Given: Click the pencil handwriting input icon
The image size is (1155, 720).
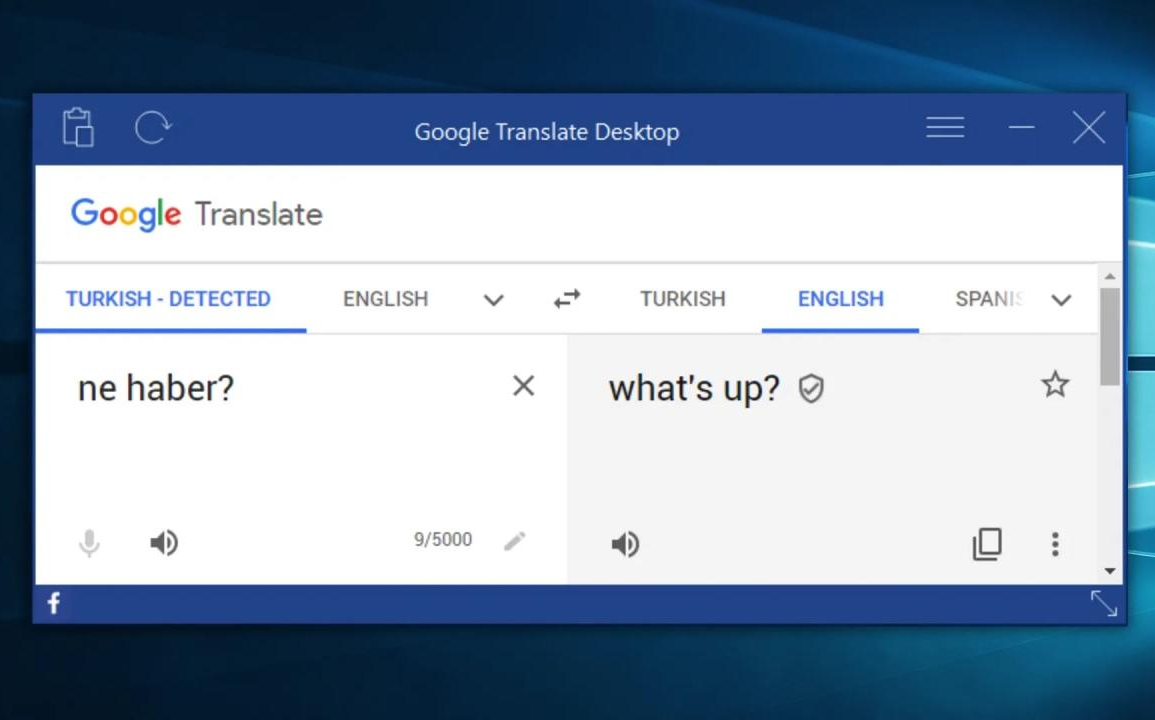Looking at the screenshot, I should (x=515, y=541).
